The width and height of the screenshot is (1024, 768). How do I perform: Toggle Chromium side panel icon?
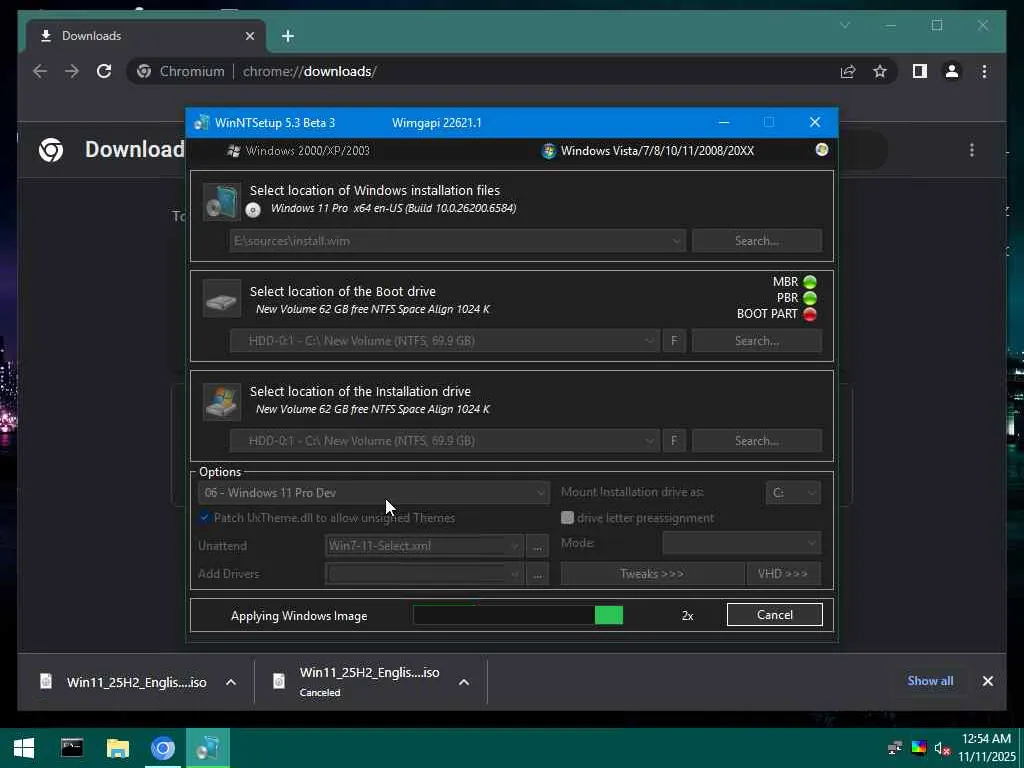pos(920,71)
